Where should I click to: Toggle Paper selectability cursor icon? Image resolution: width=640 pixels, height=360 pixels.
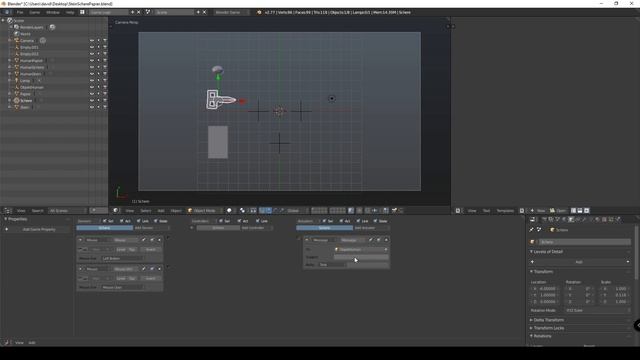pos(98,94)
